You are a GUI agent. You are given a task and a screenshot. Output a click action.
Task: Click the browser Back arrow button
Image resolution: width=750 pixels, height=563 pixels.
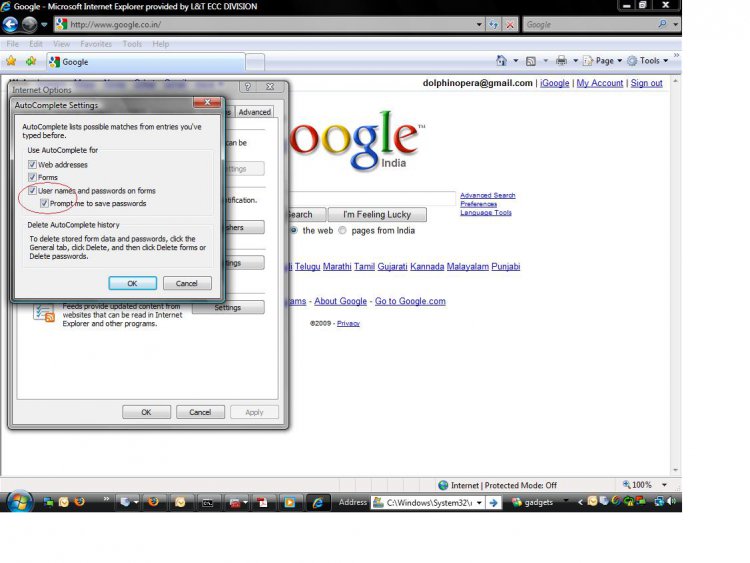coord(10,24)
